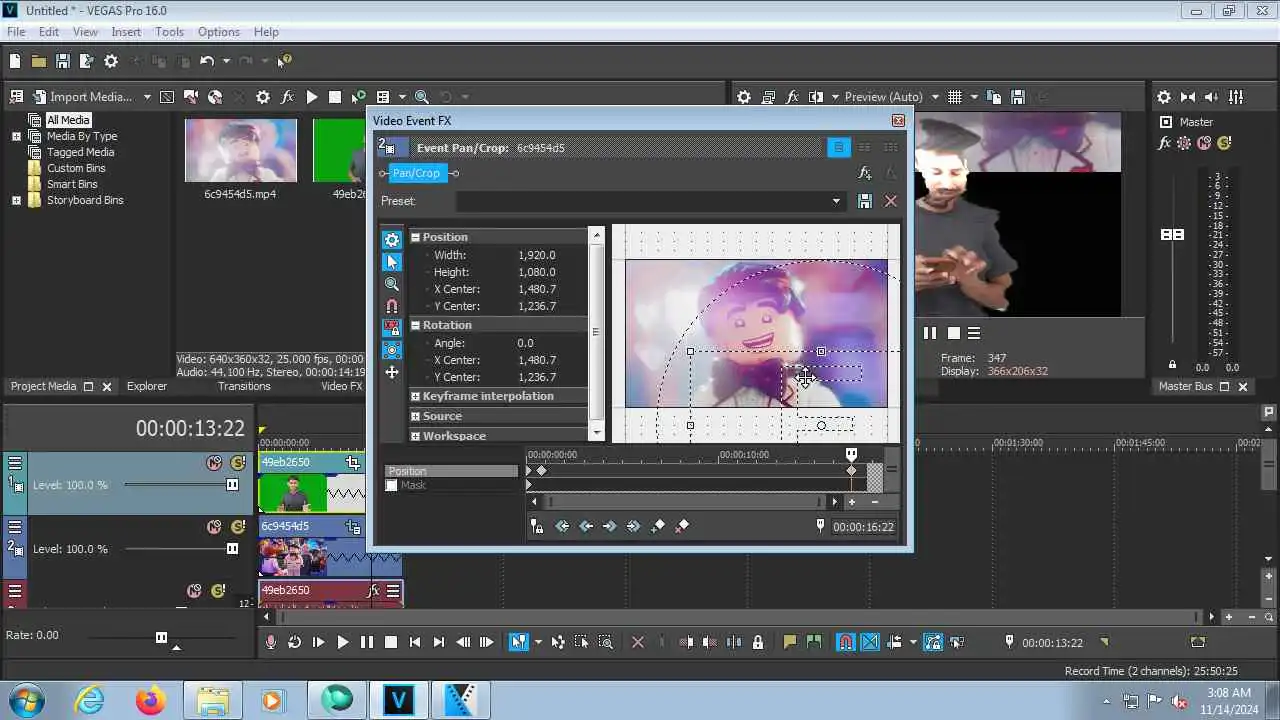Expand the Workspace group
Image resolution: width=1280 pixels, height=720 pixels.
point(415,436)
